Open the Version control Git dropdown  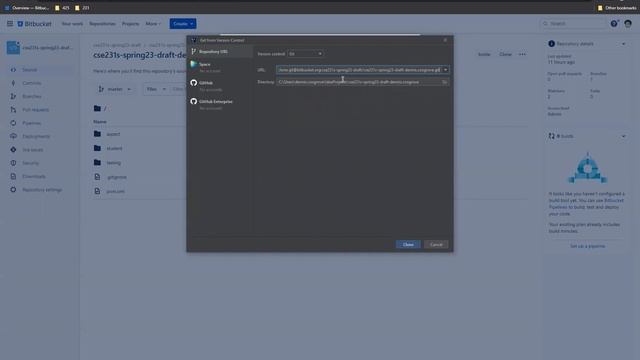(305, 54)
